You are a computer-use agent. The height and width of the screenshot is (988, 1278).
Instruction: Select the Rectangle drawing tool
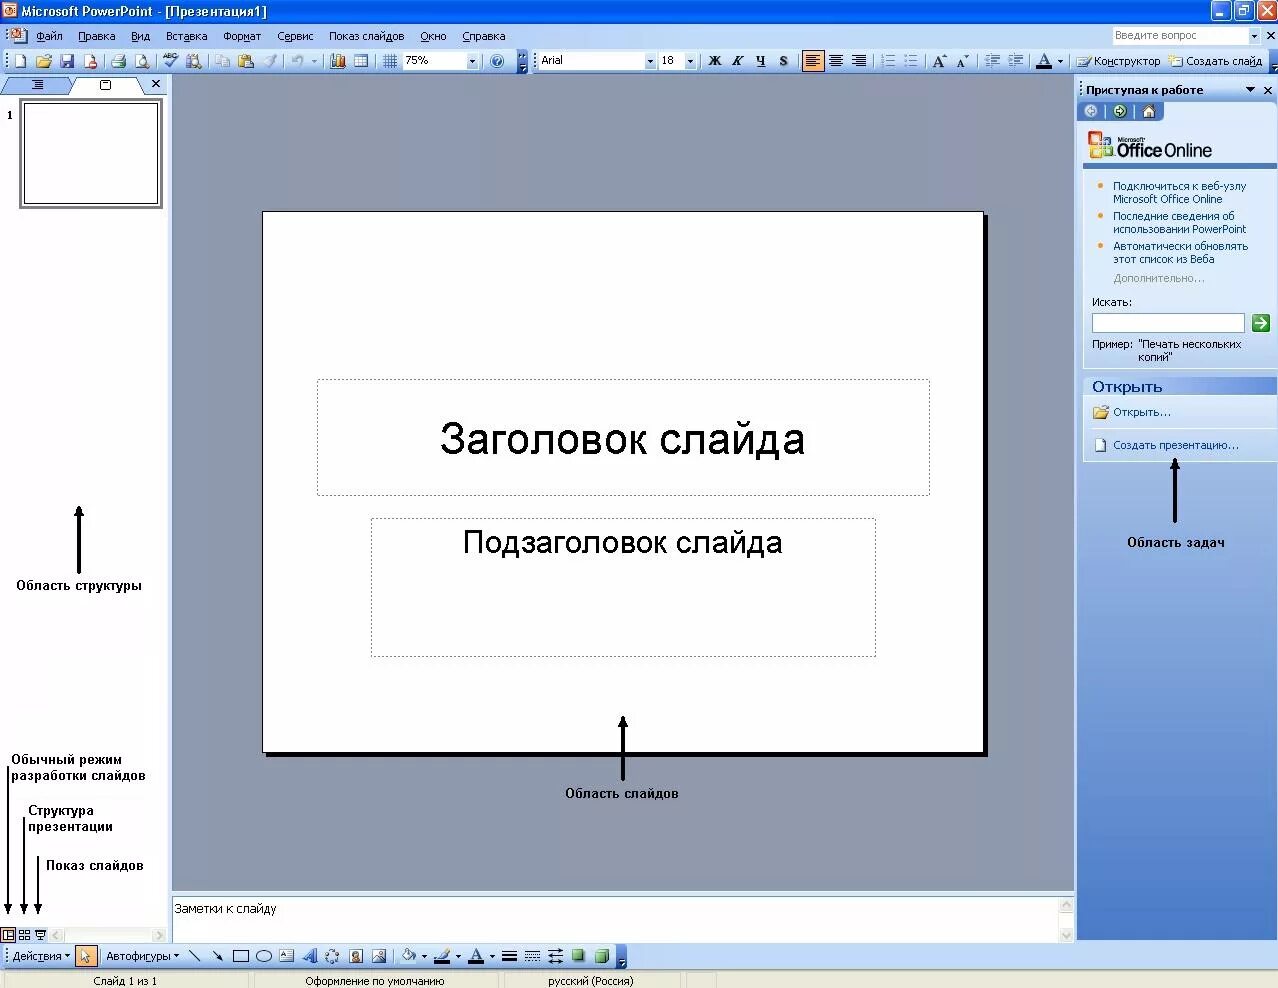coord(241,956)
